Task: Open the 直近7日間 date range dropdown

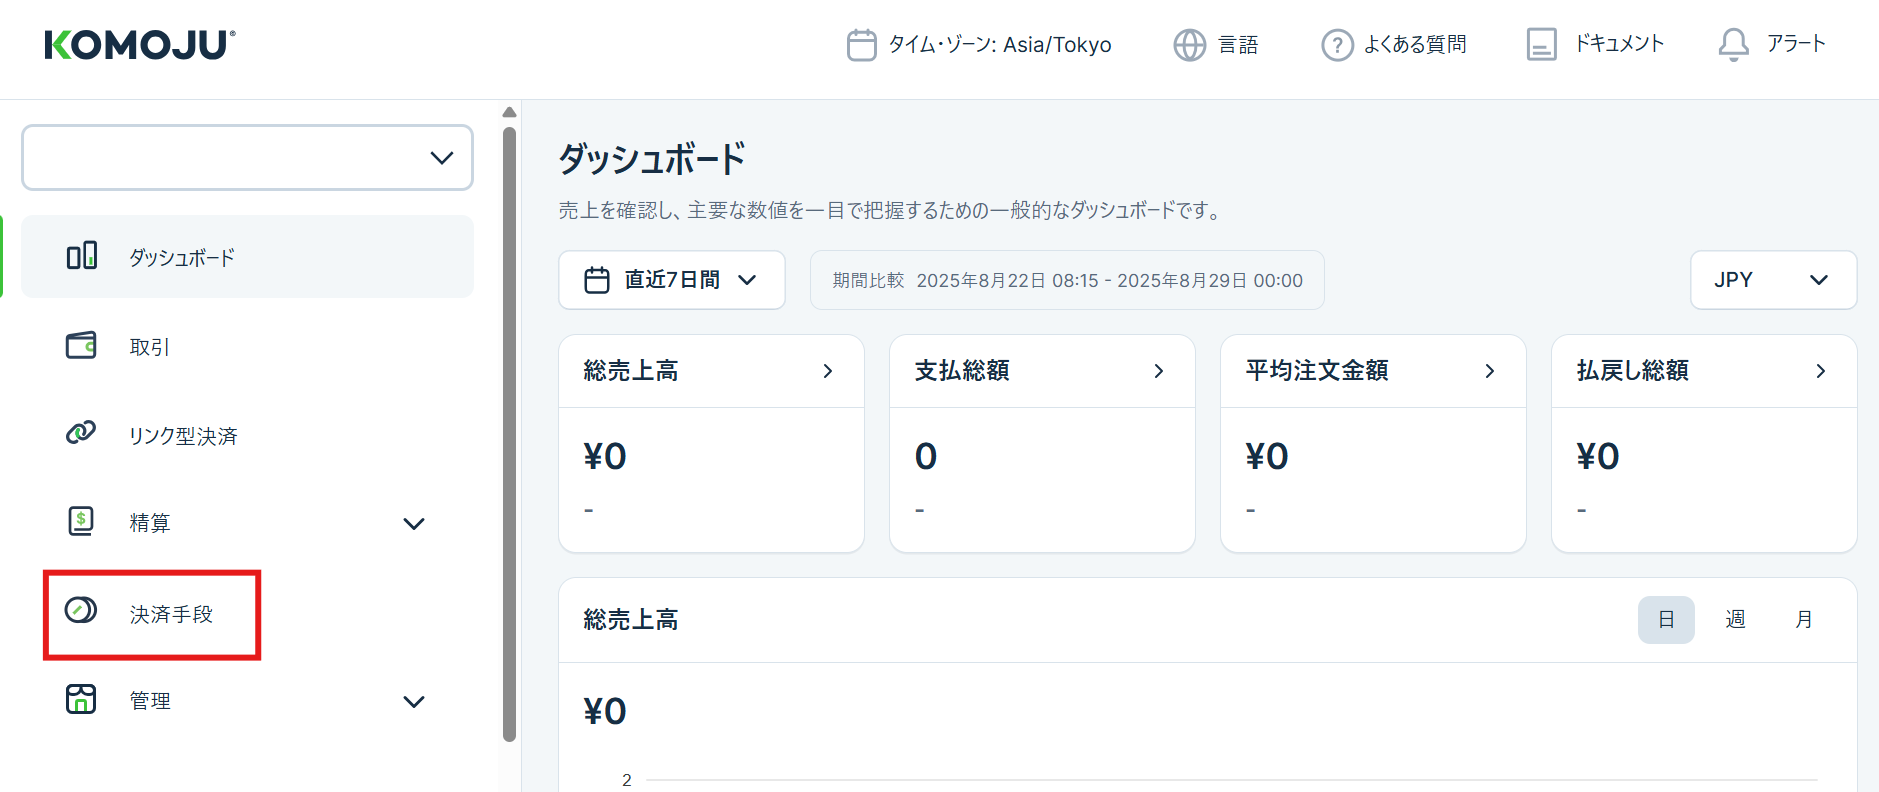Action: [671, 280]
